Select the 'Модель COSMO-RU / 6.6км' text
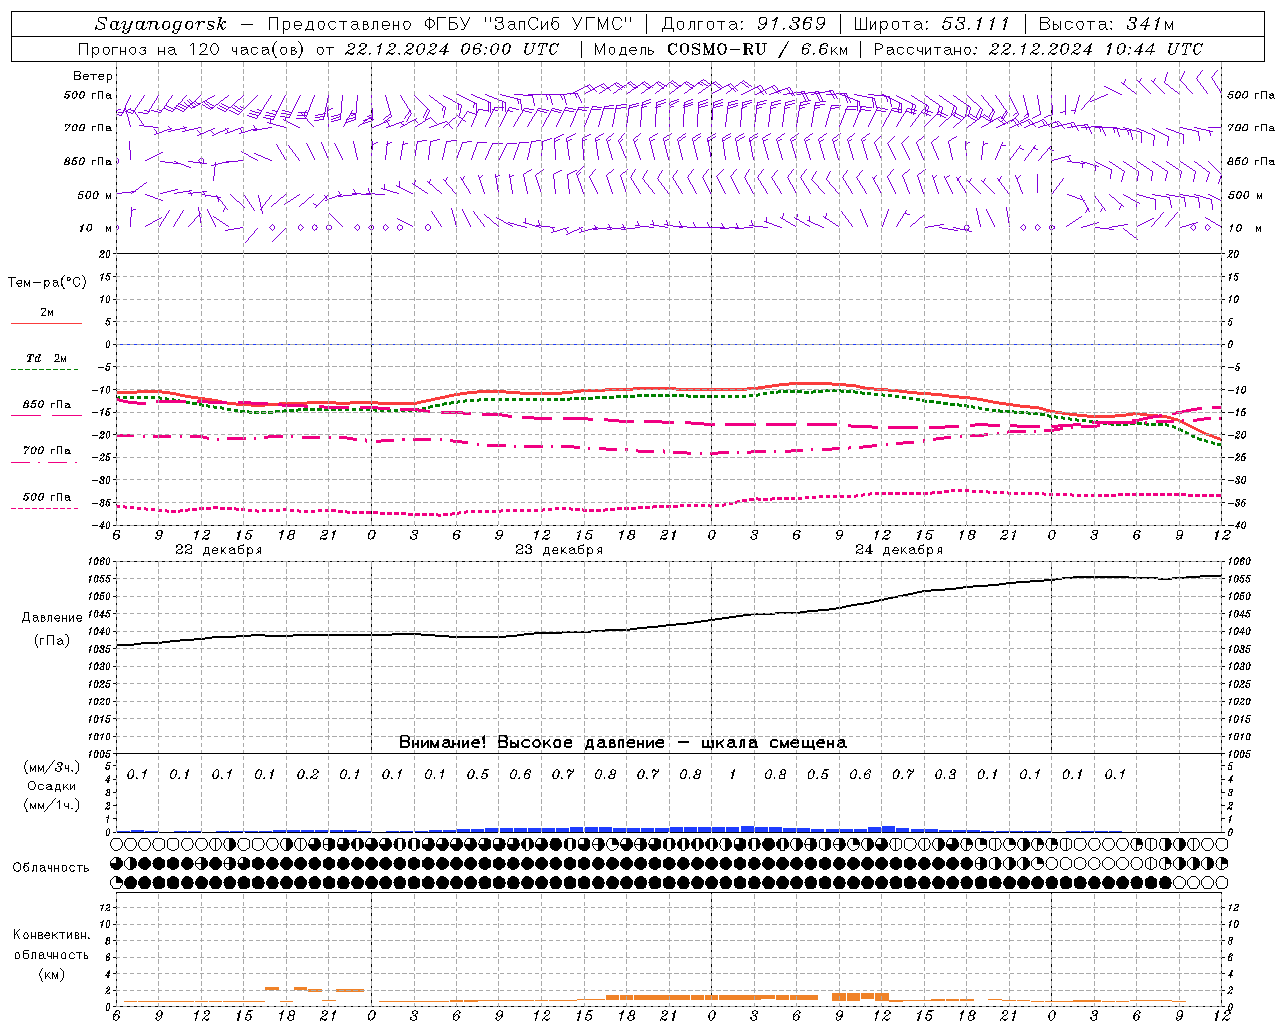Viewport: 1280px width, 1024px height. (x=720, y=49)
